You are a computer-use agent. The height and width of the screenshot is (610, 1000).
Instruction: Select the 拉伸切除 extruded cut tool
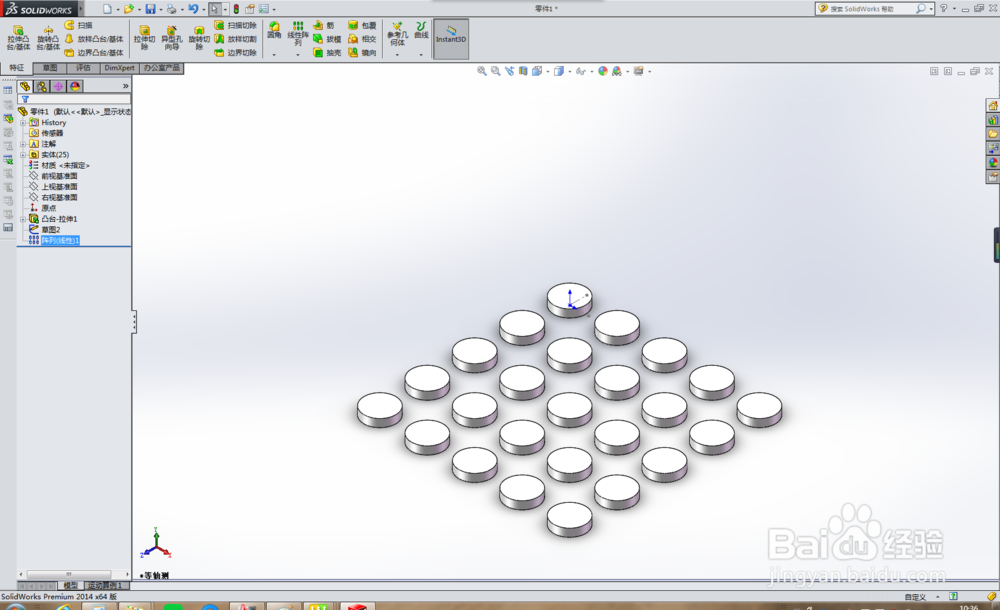point(145,38)
